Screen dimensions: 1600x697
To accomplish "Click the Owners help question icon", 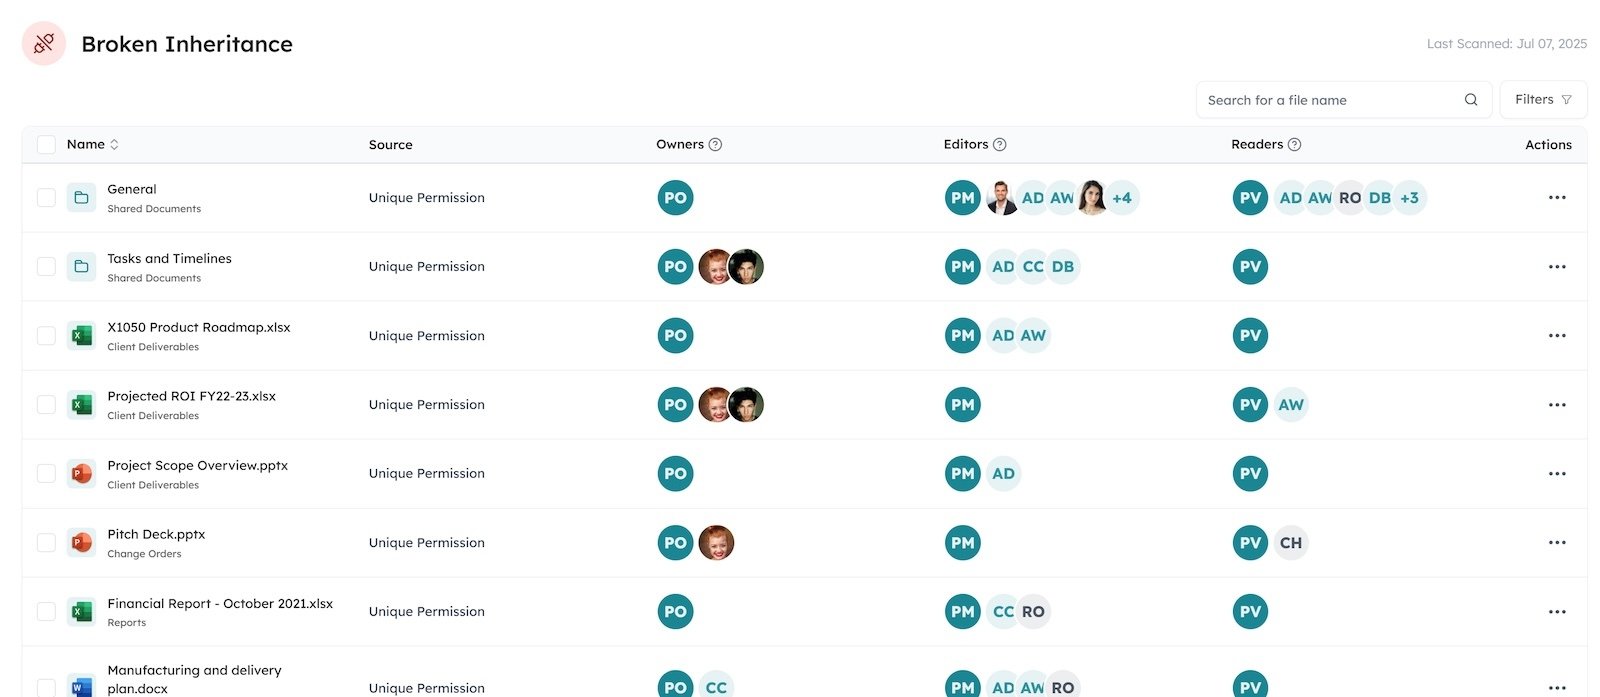I will [715, 145].
